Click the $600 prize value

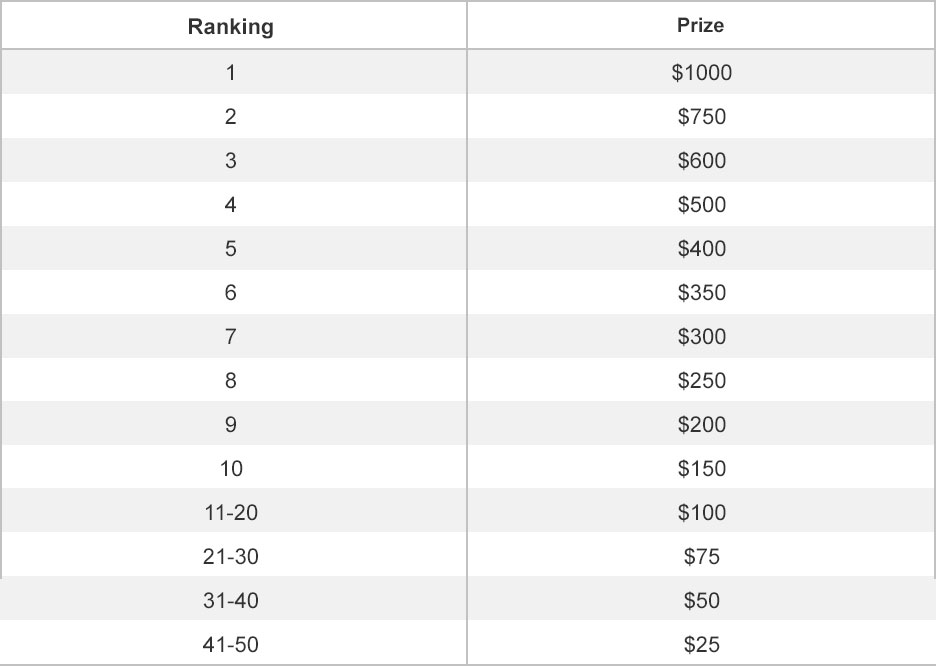701,161
